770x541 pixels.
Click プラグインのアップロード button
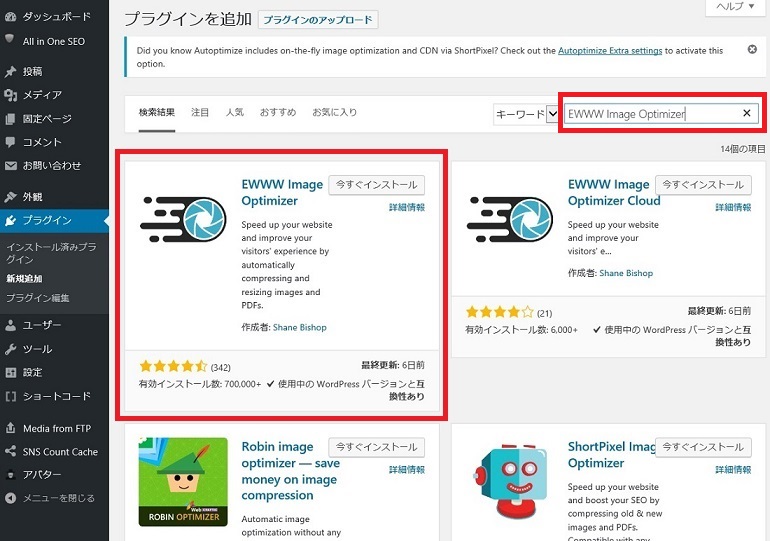tap(317, 20)
